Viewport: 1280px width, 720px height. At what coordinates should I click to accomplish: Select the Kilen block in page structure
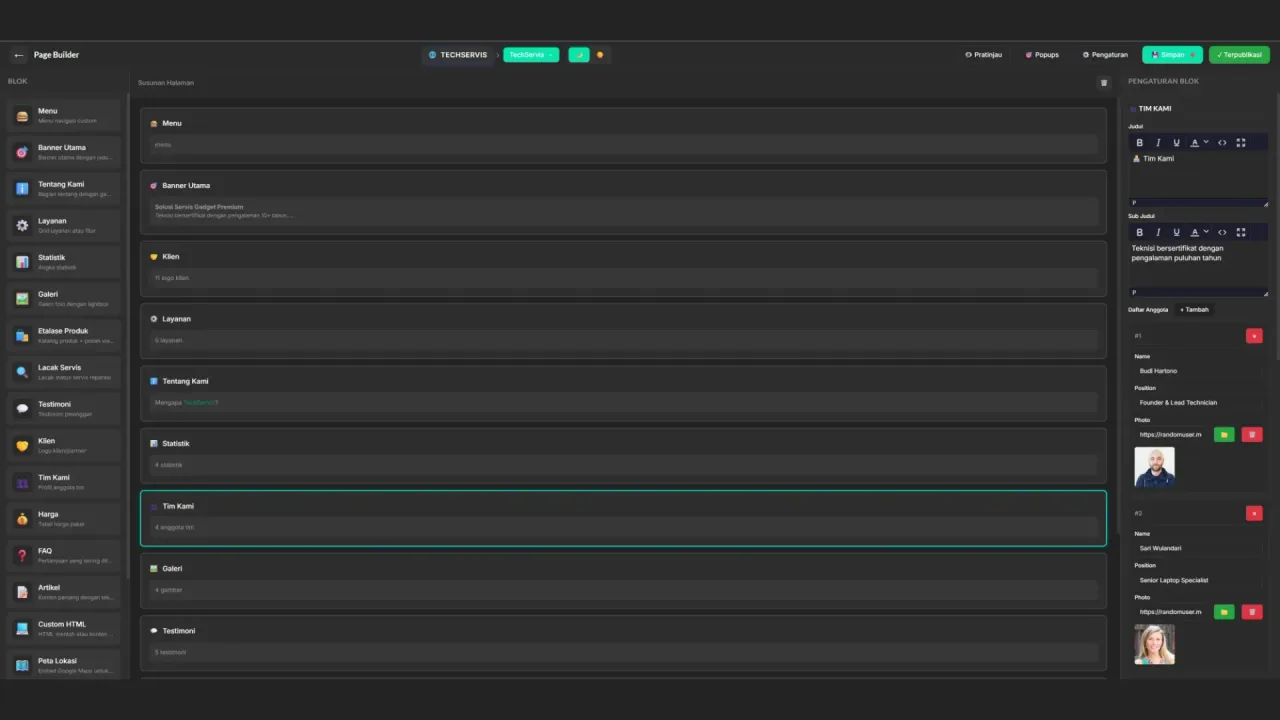(623, 267)
